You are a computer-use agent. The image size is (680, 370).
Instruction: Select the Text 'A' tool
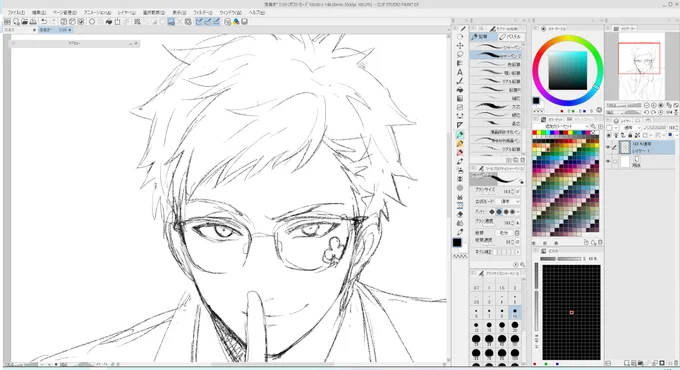(460, 72)
